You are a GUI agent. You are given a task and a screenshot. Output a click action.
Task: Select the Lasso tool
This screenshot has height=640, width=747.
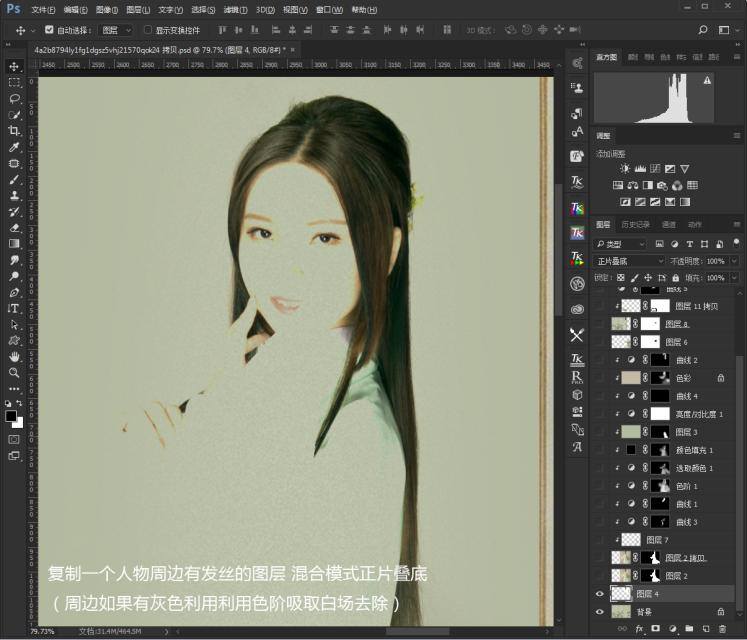point(14,99)
